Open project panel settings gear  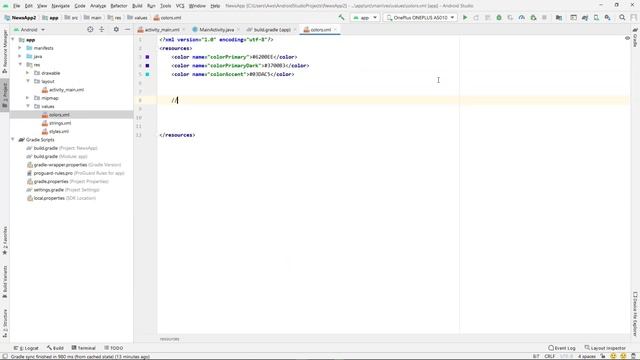click(x=116, y=29)
